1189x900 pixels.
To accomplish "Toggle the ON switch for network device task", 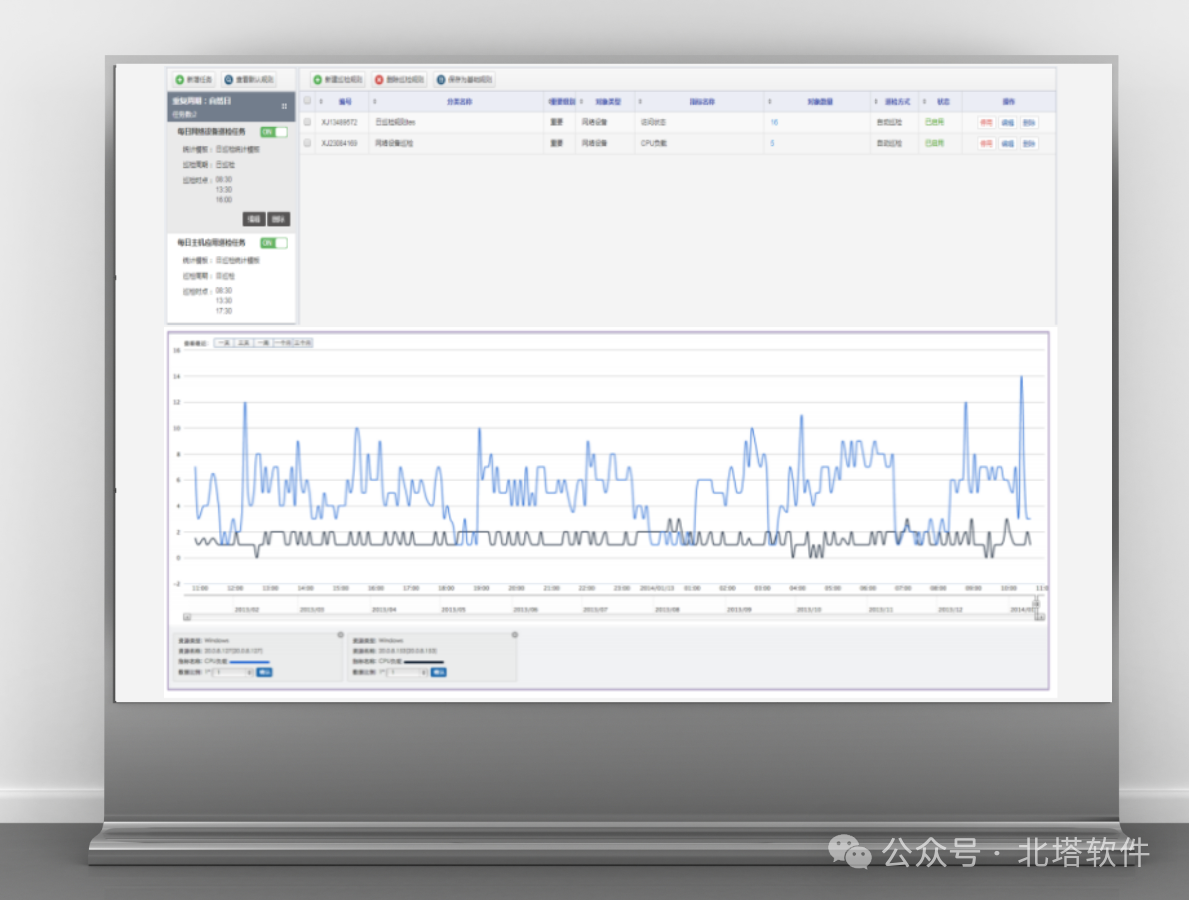I will click(x=273, y=132).
